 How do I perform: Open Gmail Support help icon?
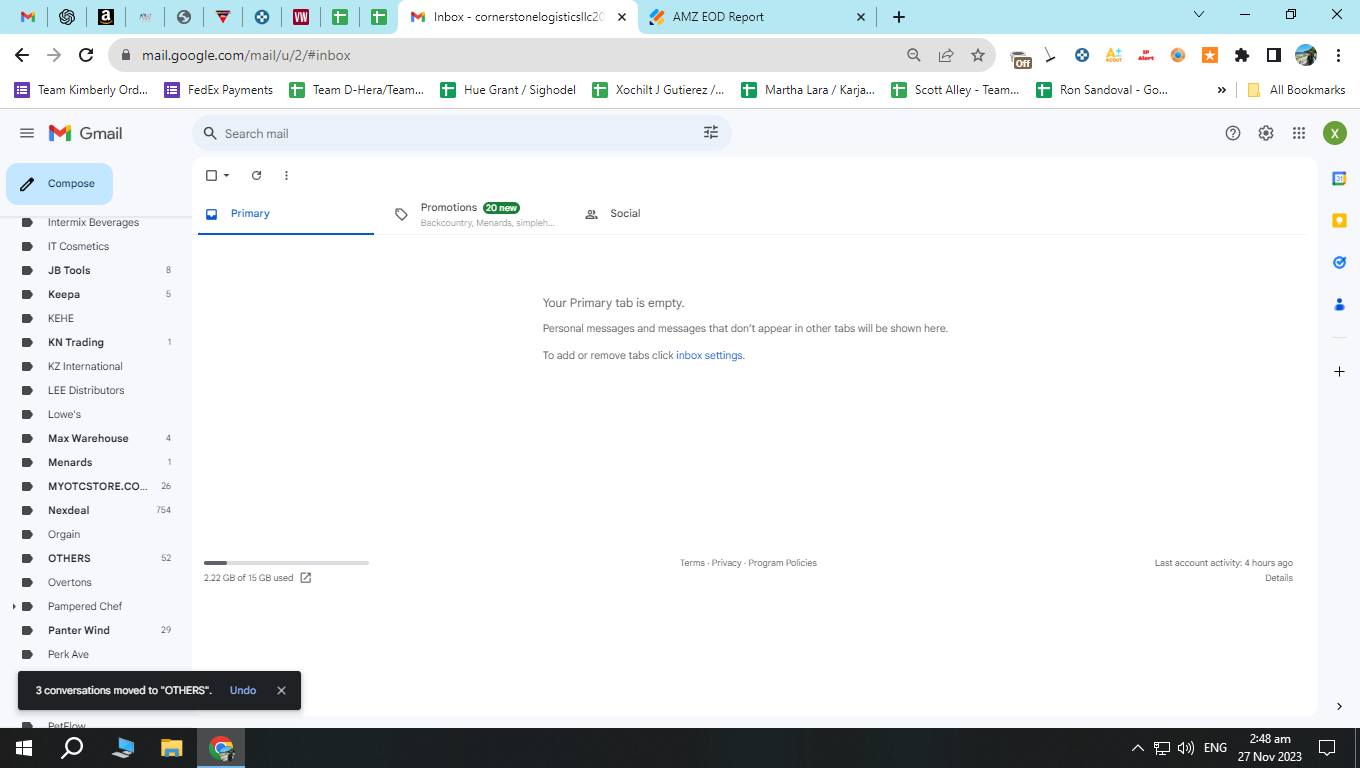[1233, 133]
